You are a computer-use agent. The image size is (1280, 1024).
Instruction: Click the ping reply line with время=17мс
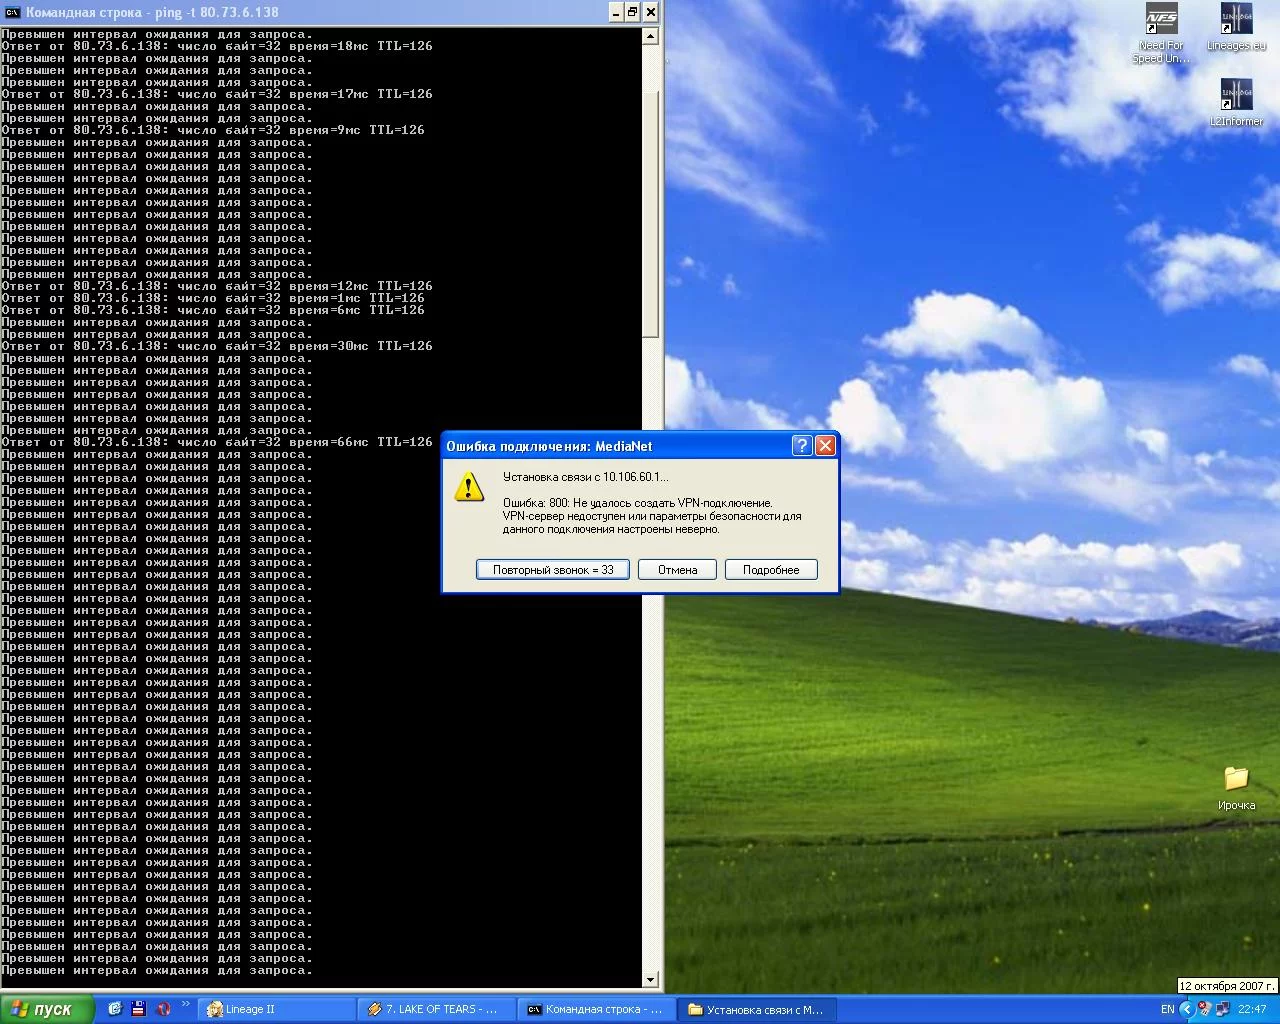click(x=217, y=94)
